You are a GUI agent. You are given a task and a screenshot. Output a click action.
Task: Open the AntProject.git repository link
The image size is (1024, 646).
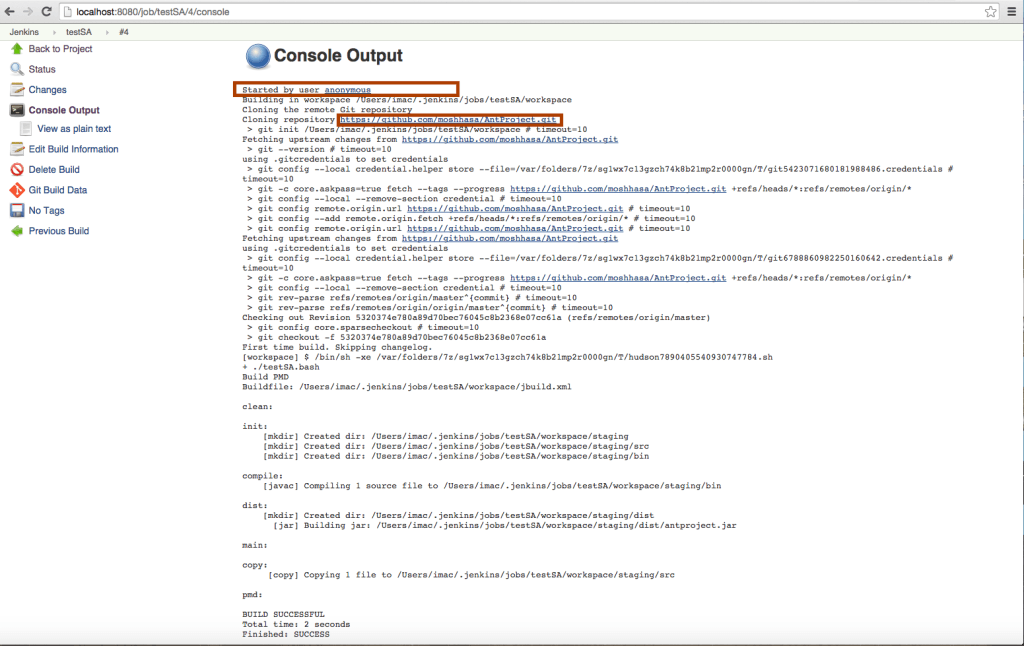[x=449, y=119]
